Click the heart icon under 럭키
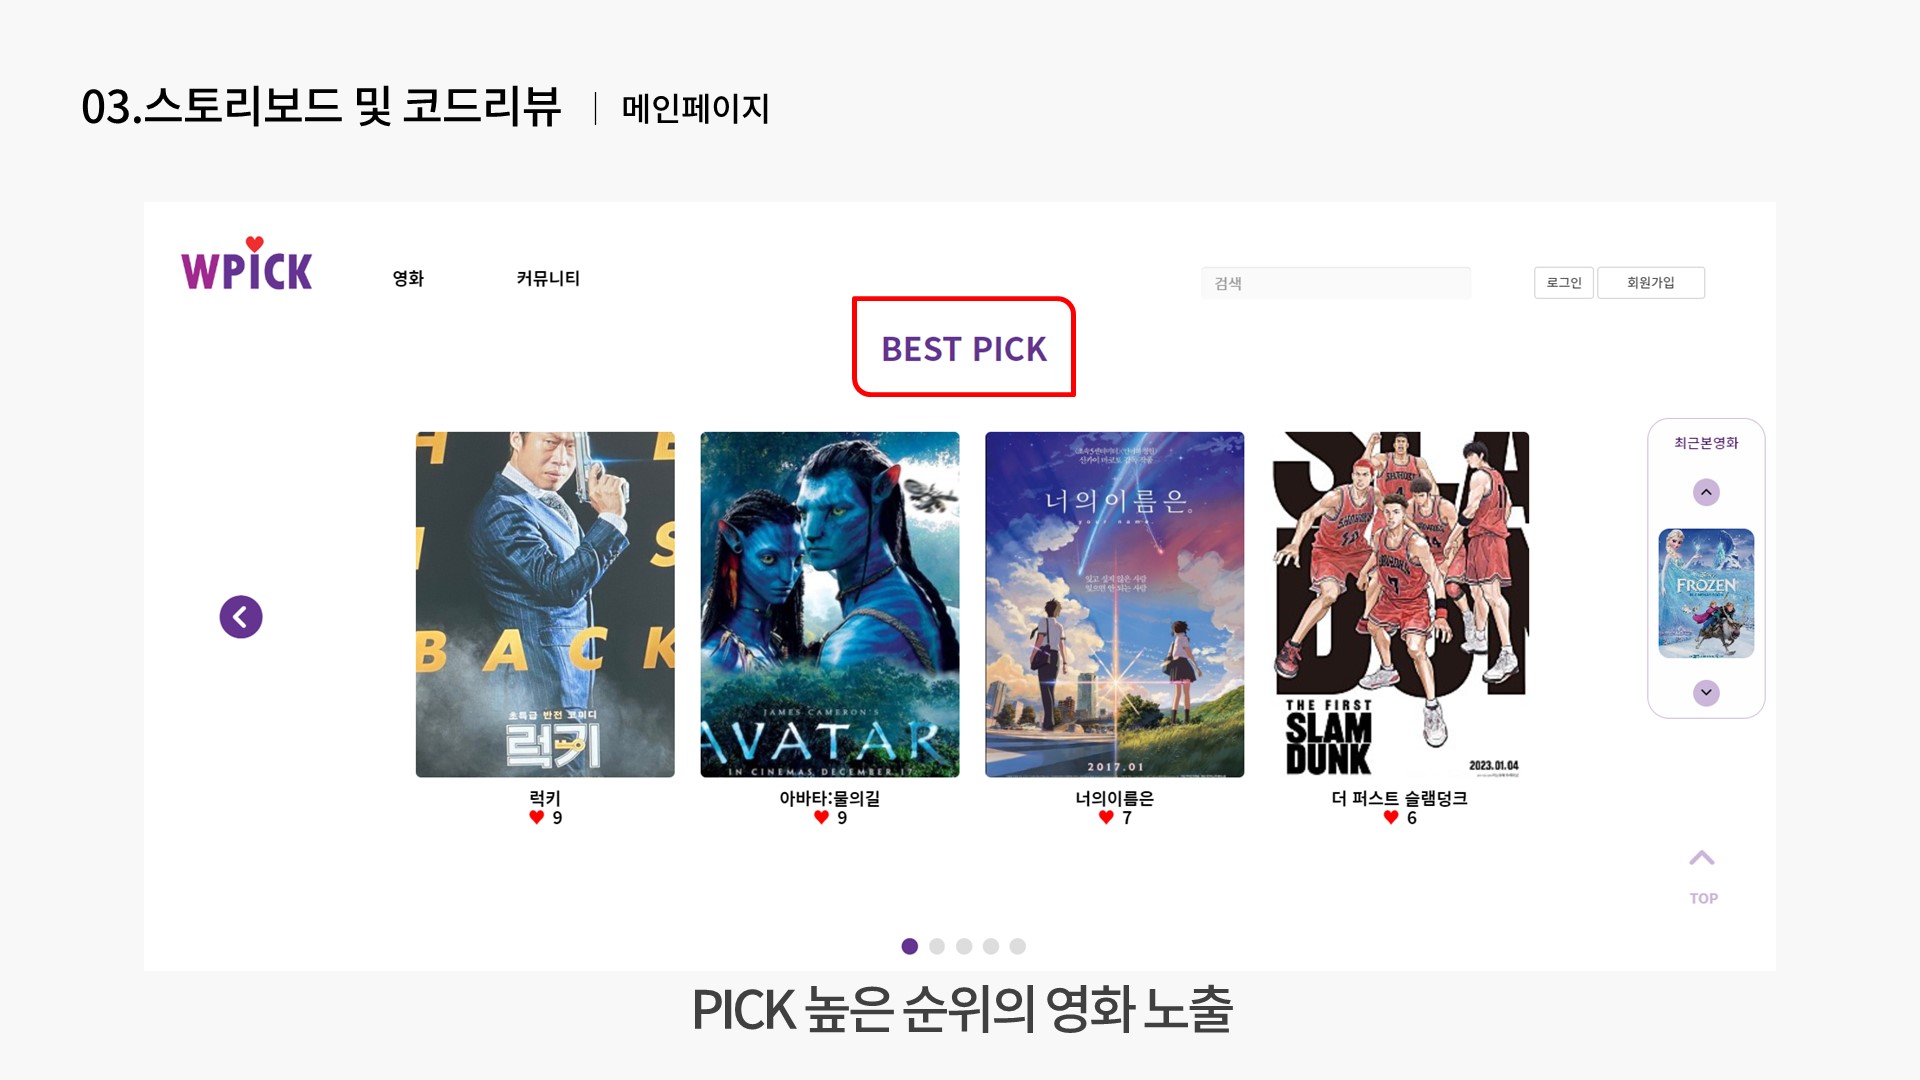This screenshot has width=1920, height=1080. pos(537,817)
